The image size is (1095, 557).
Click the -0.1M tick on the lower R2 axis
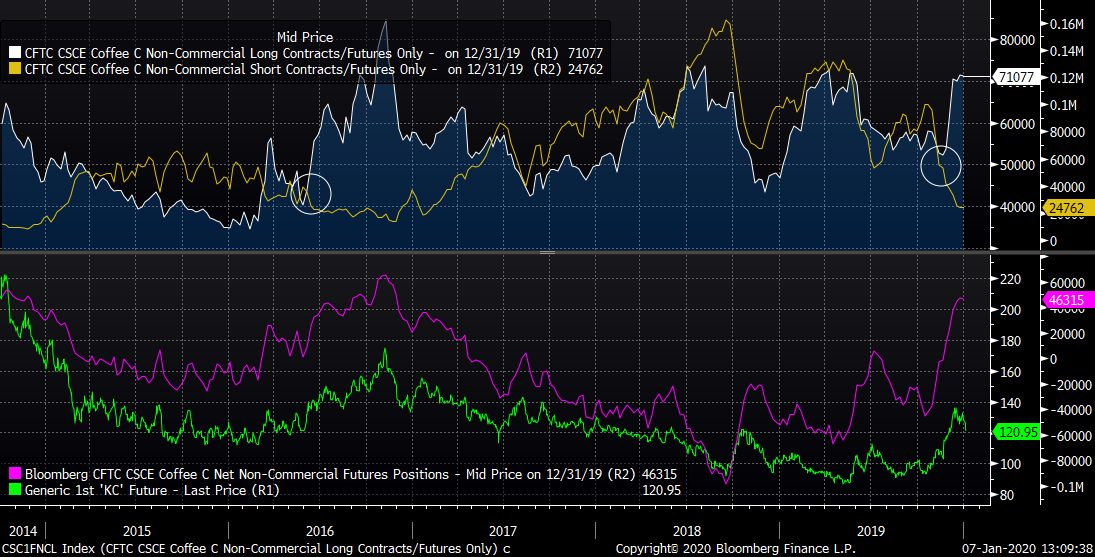(1067, 487)
